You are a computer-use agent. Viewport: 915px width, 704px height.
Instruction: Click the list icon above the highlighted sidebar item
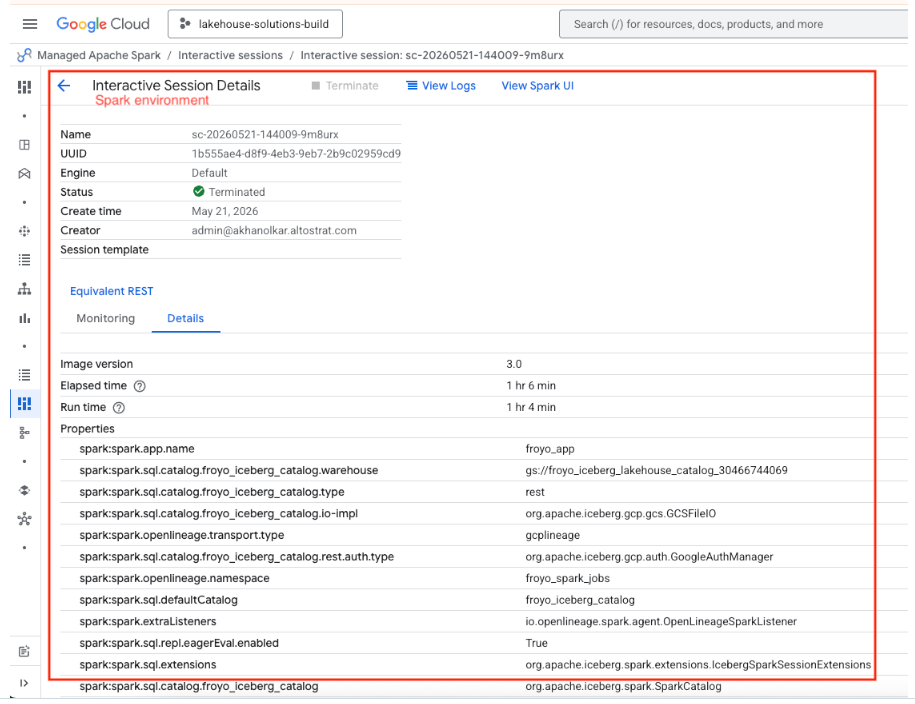[x=25, y=375]
